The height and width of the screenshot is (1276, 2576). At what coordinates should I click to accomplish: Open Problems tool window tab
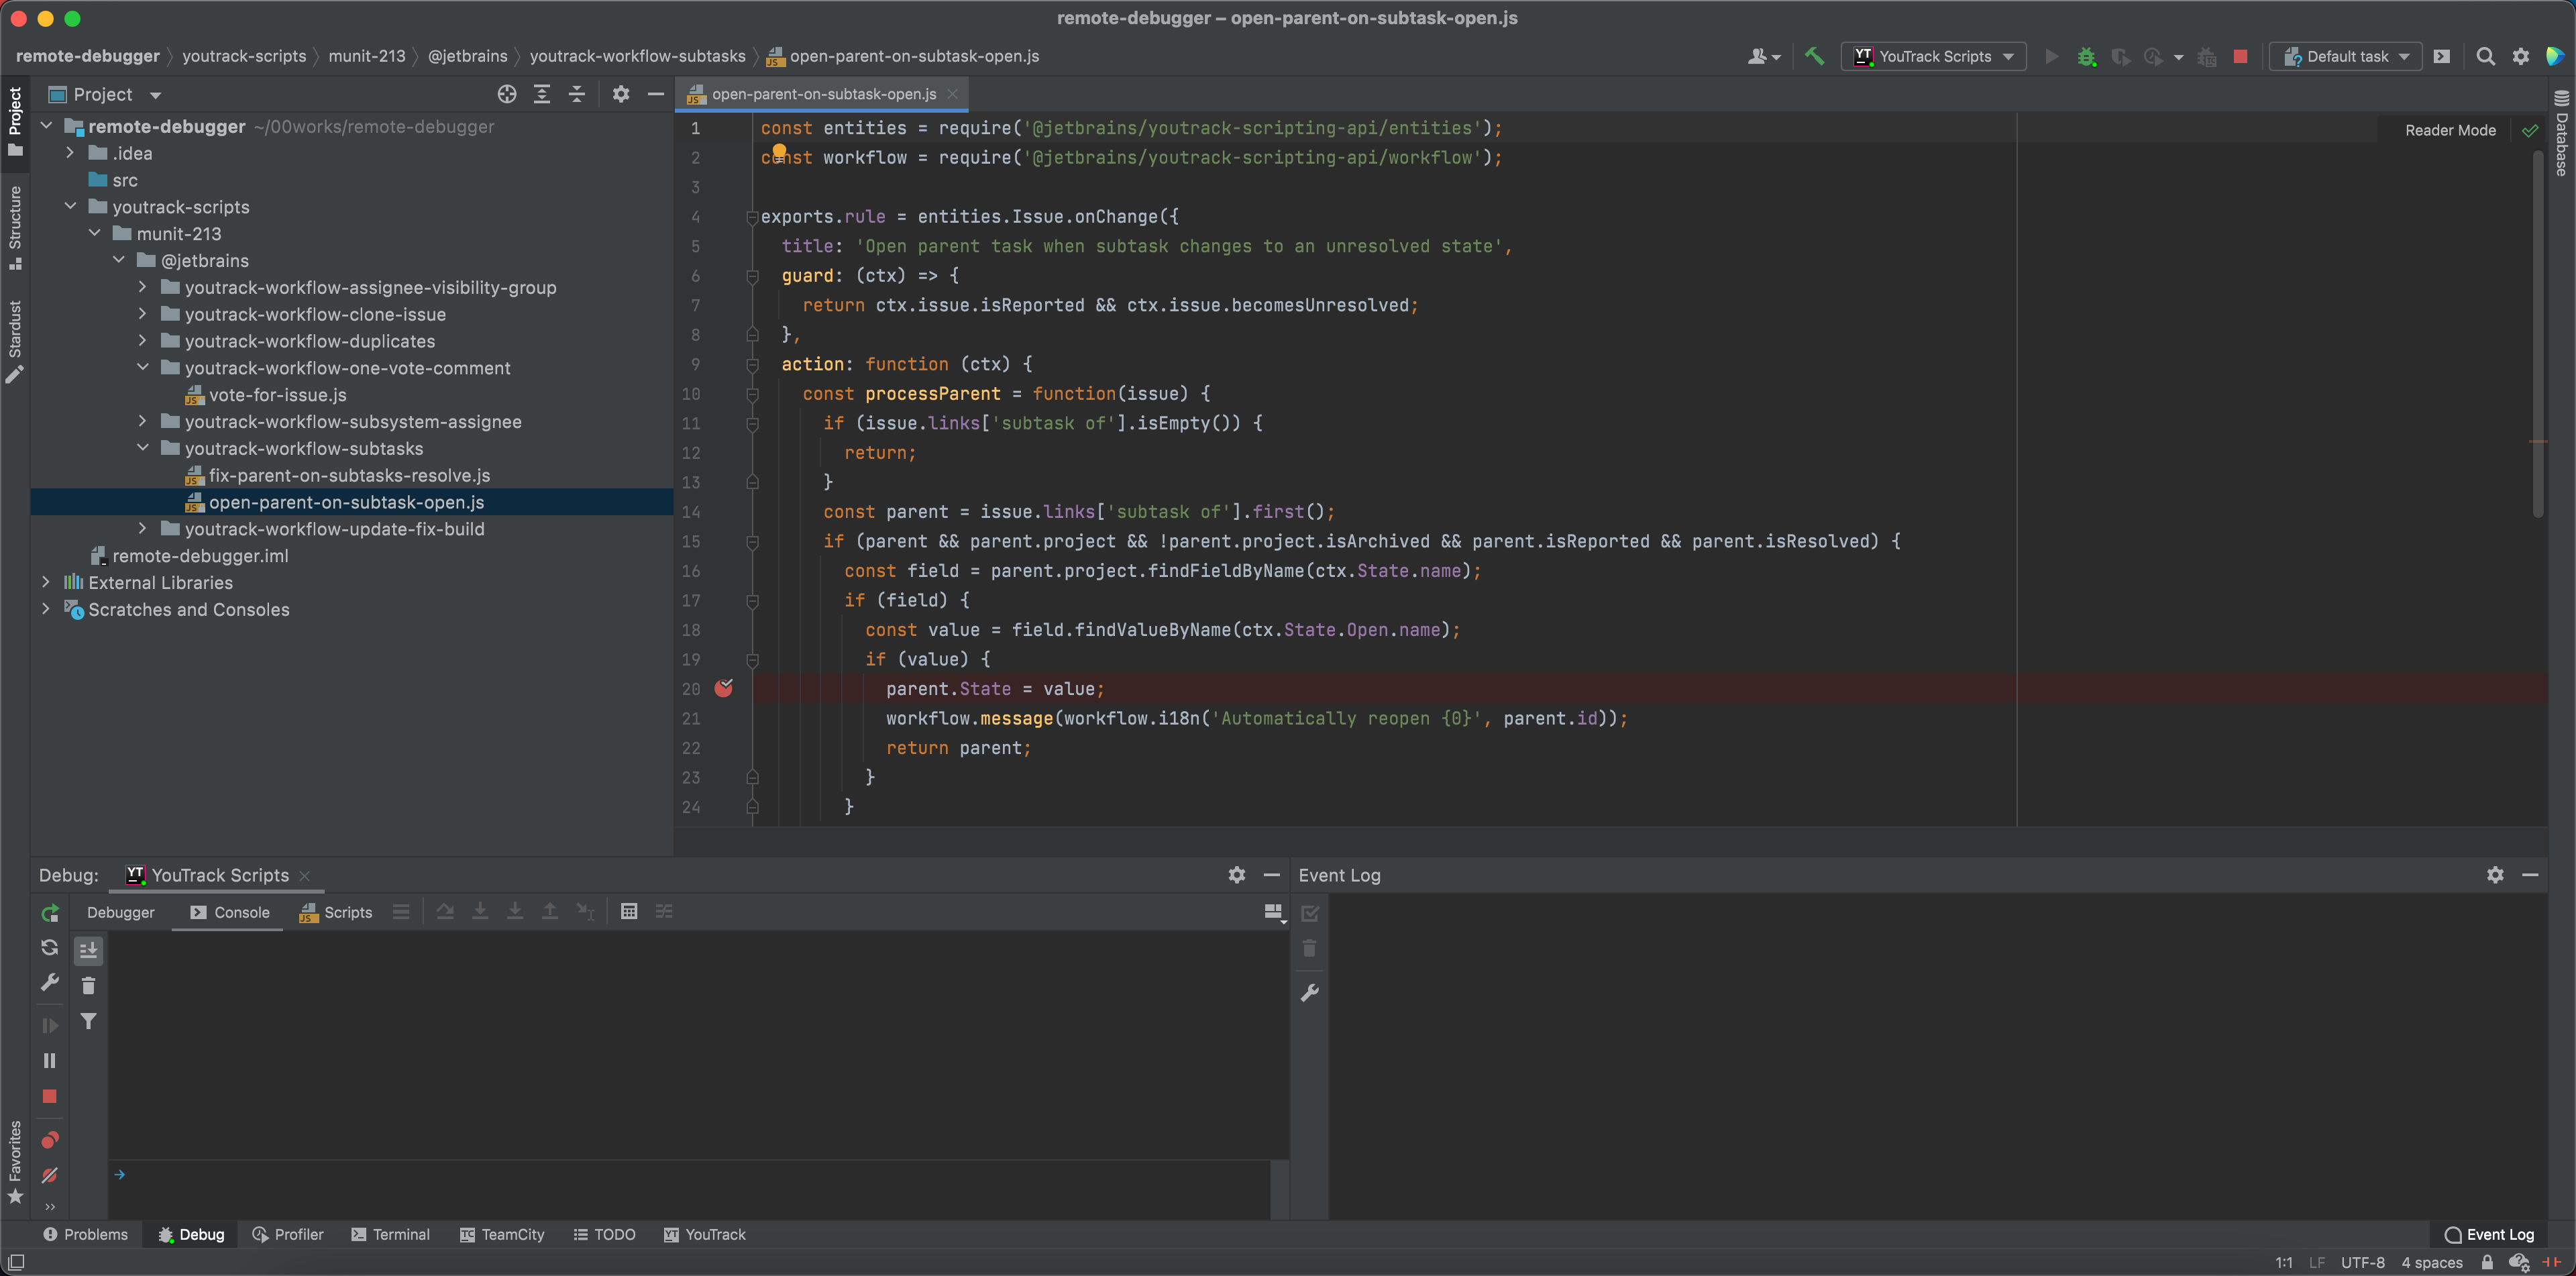click(86, 1235)
